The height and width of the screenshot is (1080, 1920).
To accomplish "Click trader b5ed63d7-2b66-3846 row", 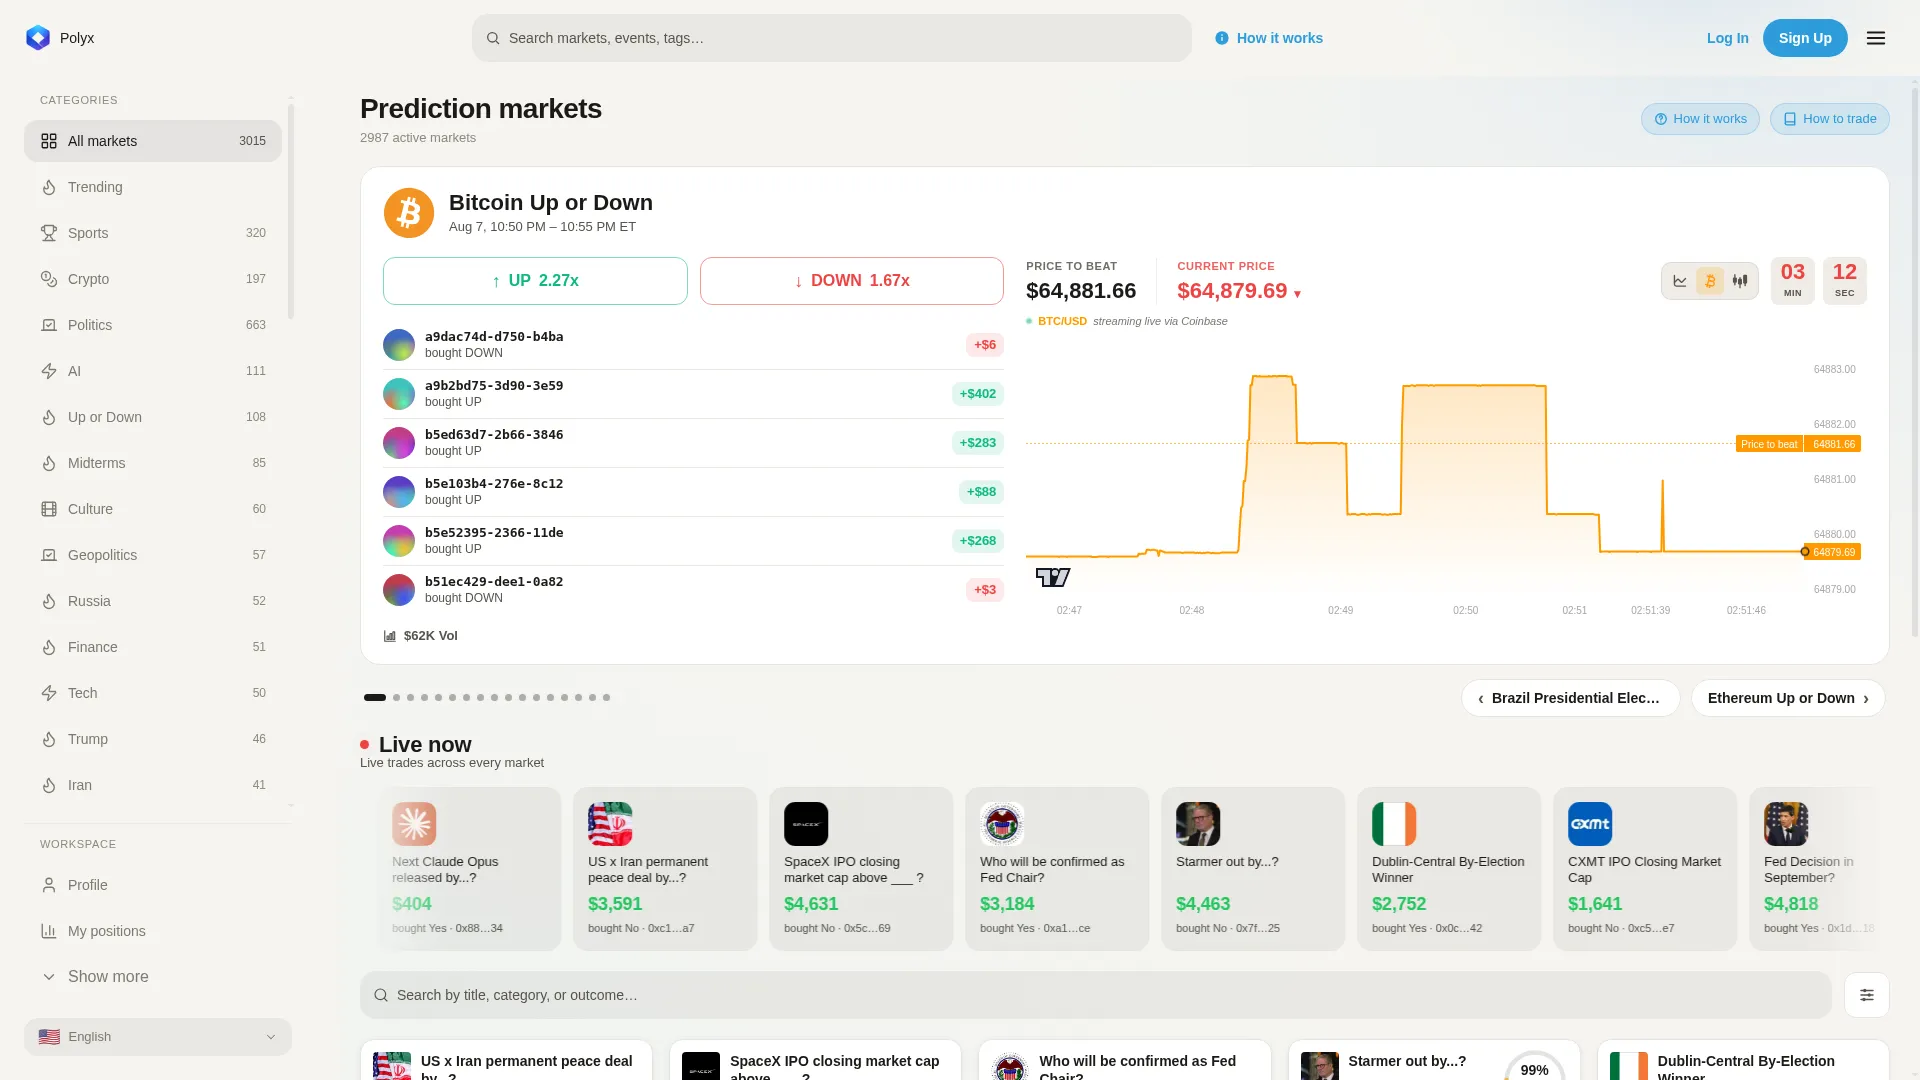I will pos(693,443).
